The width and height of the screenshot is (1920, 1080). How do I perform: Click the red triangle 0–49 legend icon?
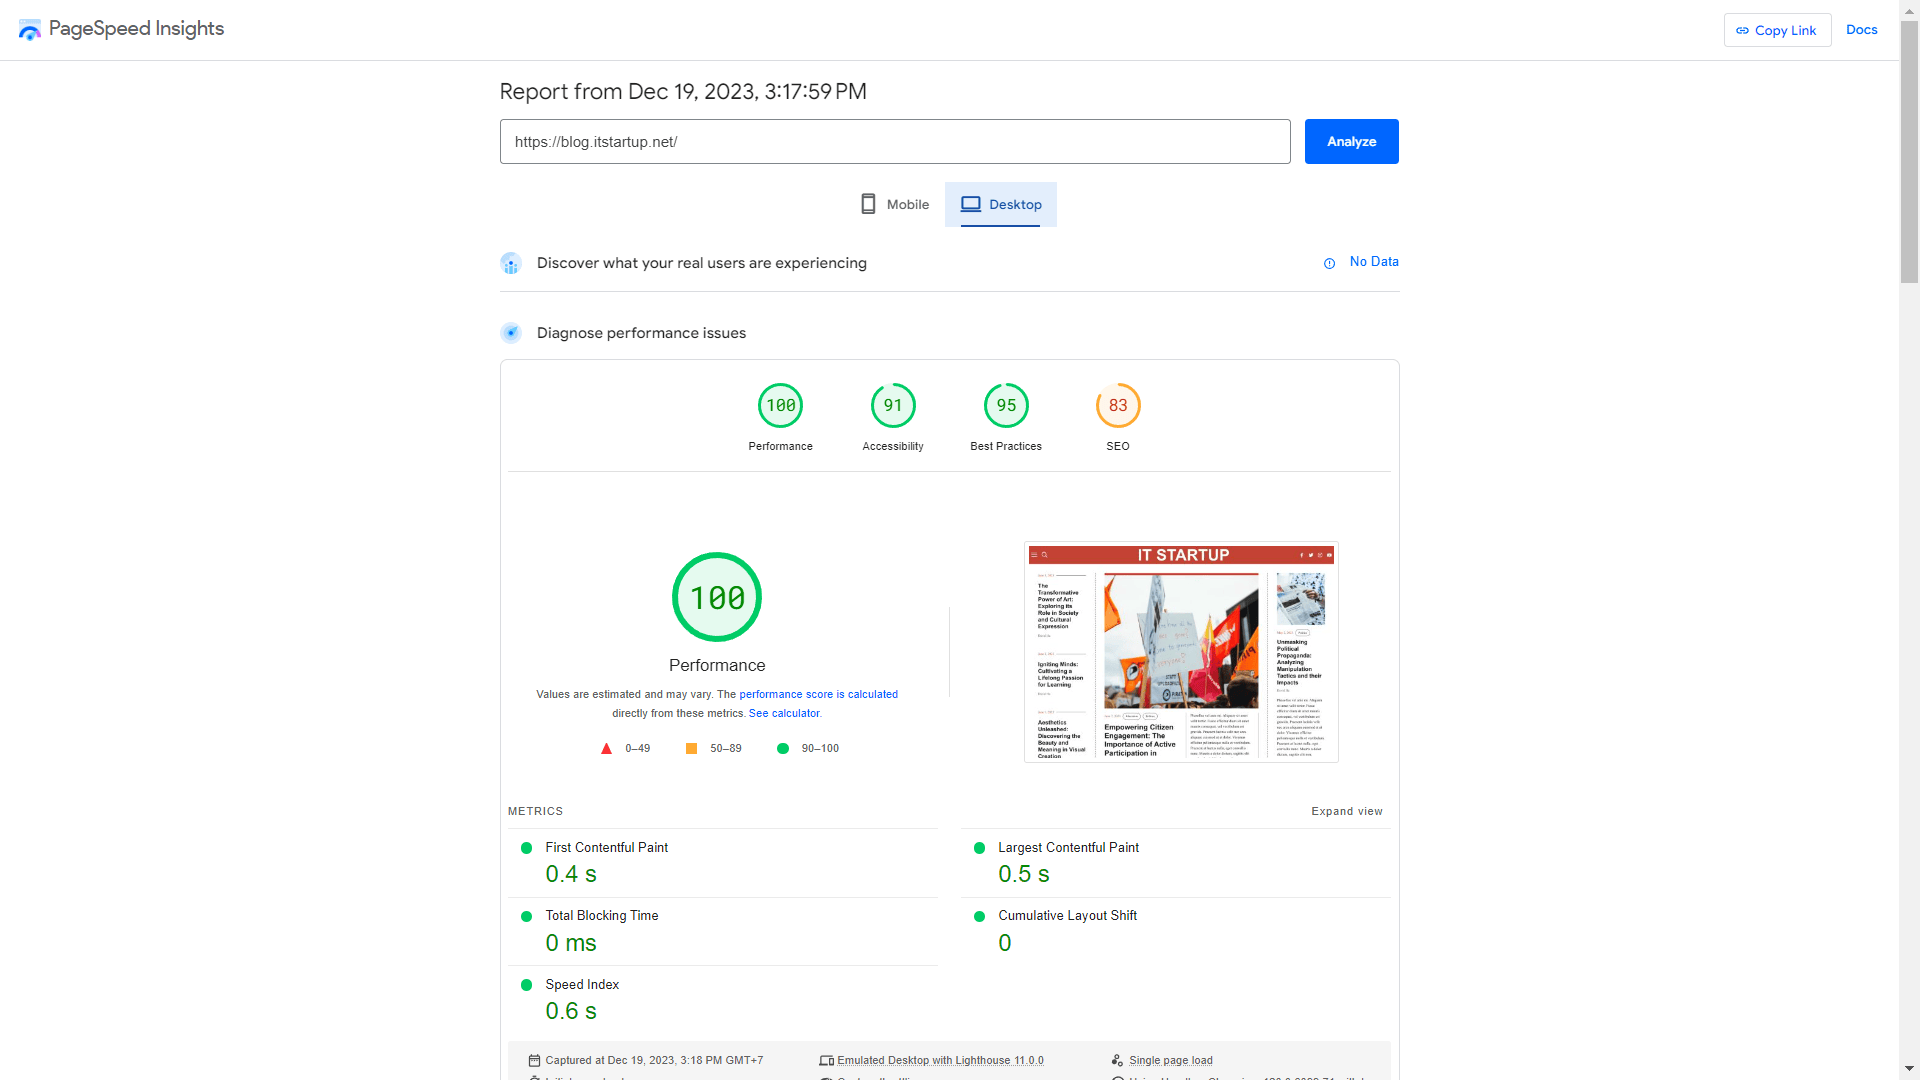click(606, 748)
